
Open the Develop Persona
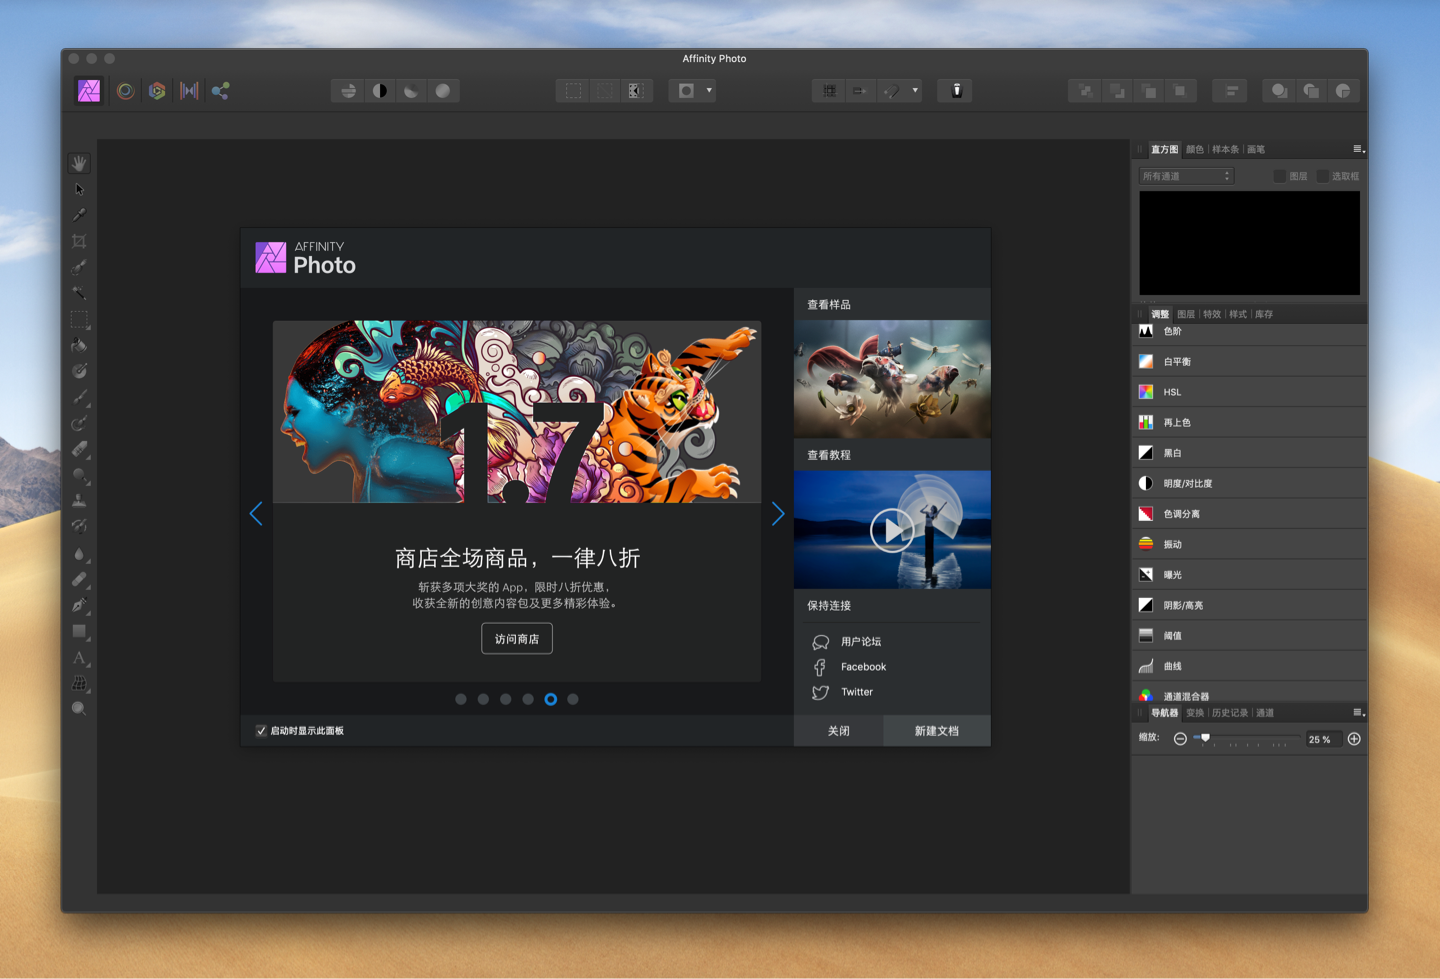[x=157, y=91]
